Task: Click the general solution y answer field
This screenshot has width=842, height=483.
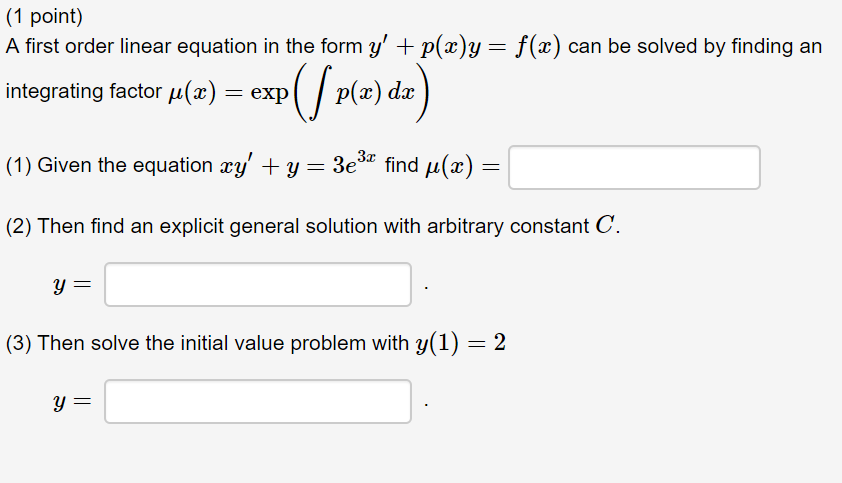Action: point(258,284)
